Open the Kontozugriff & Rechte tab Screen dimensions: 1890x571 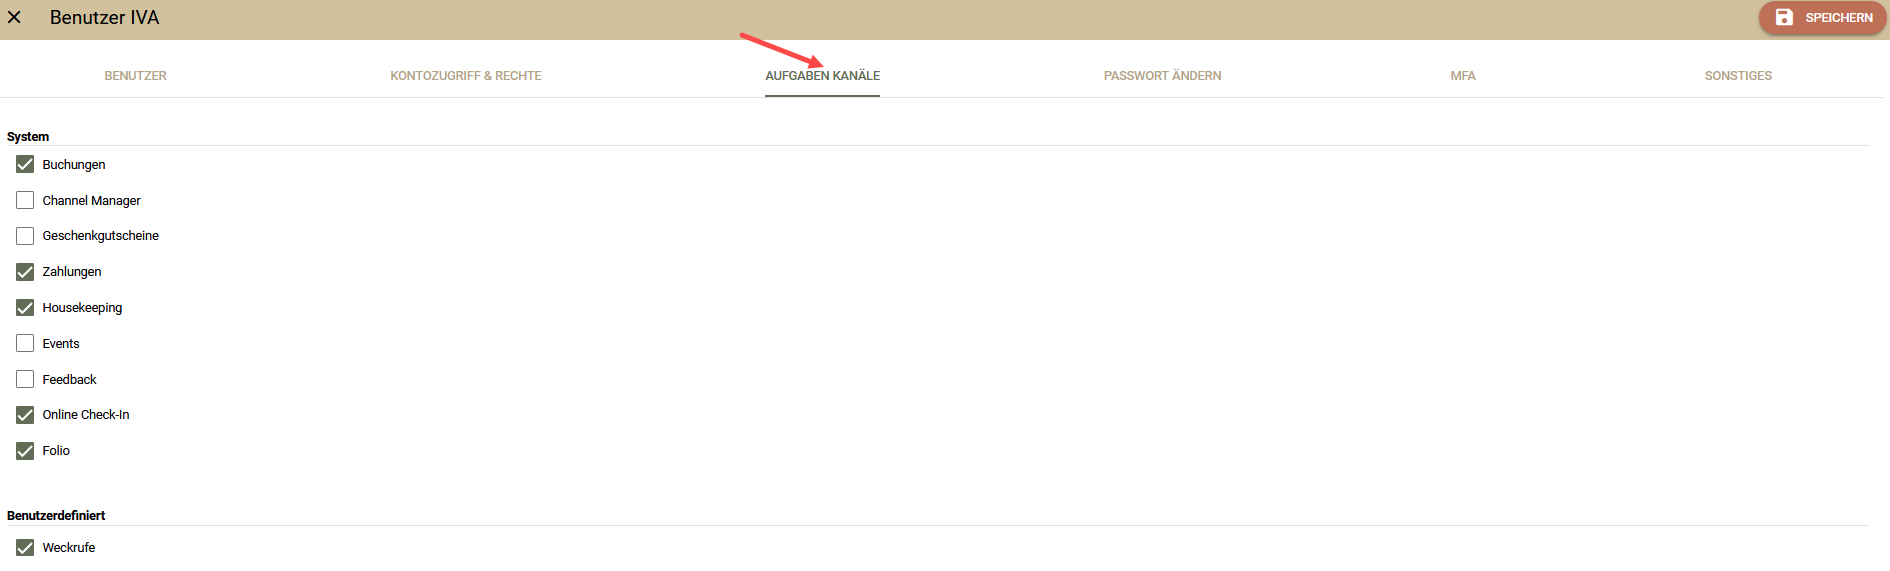[466, 76]
